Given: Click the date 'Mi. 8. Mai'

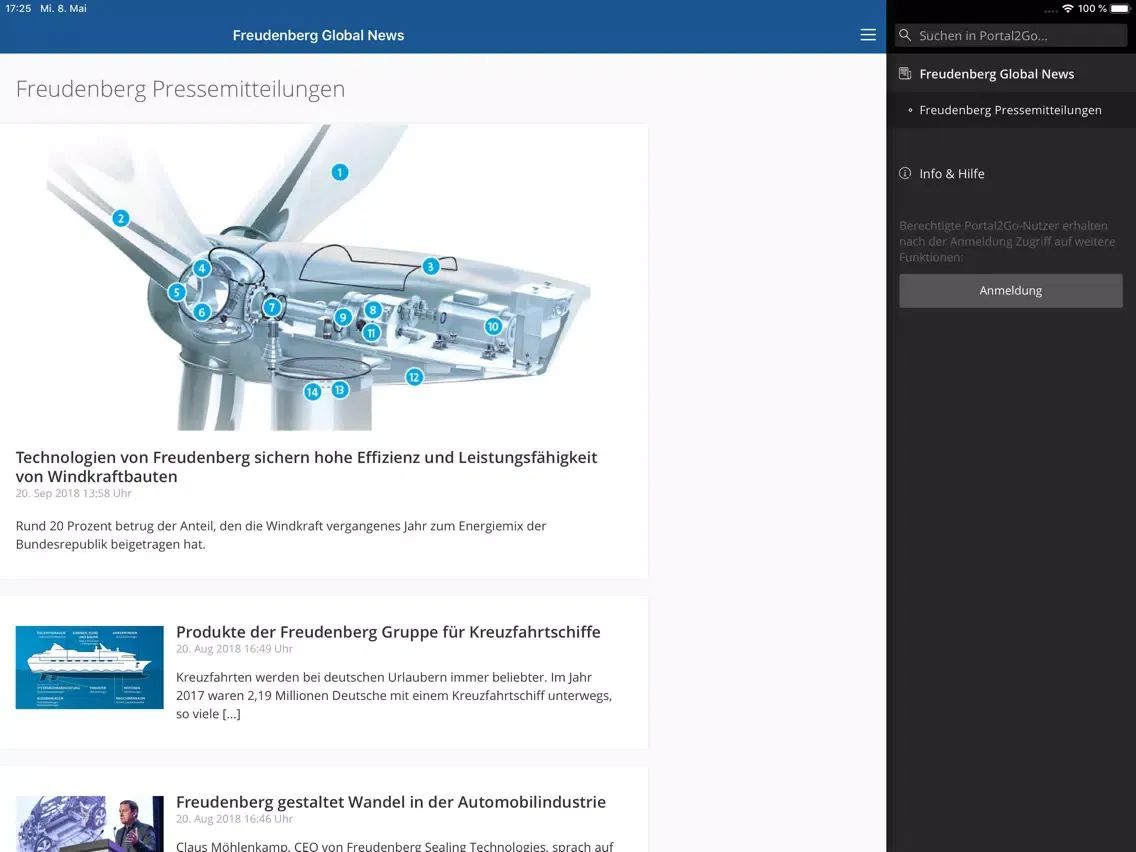Looking at the screenshot, I should [x=64, y=9].
